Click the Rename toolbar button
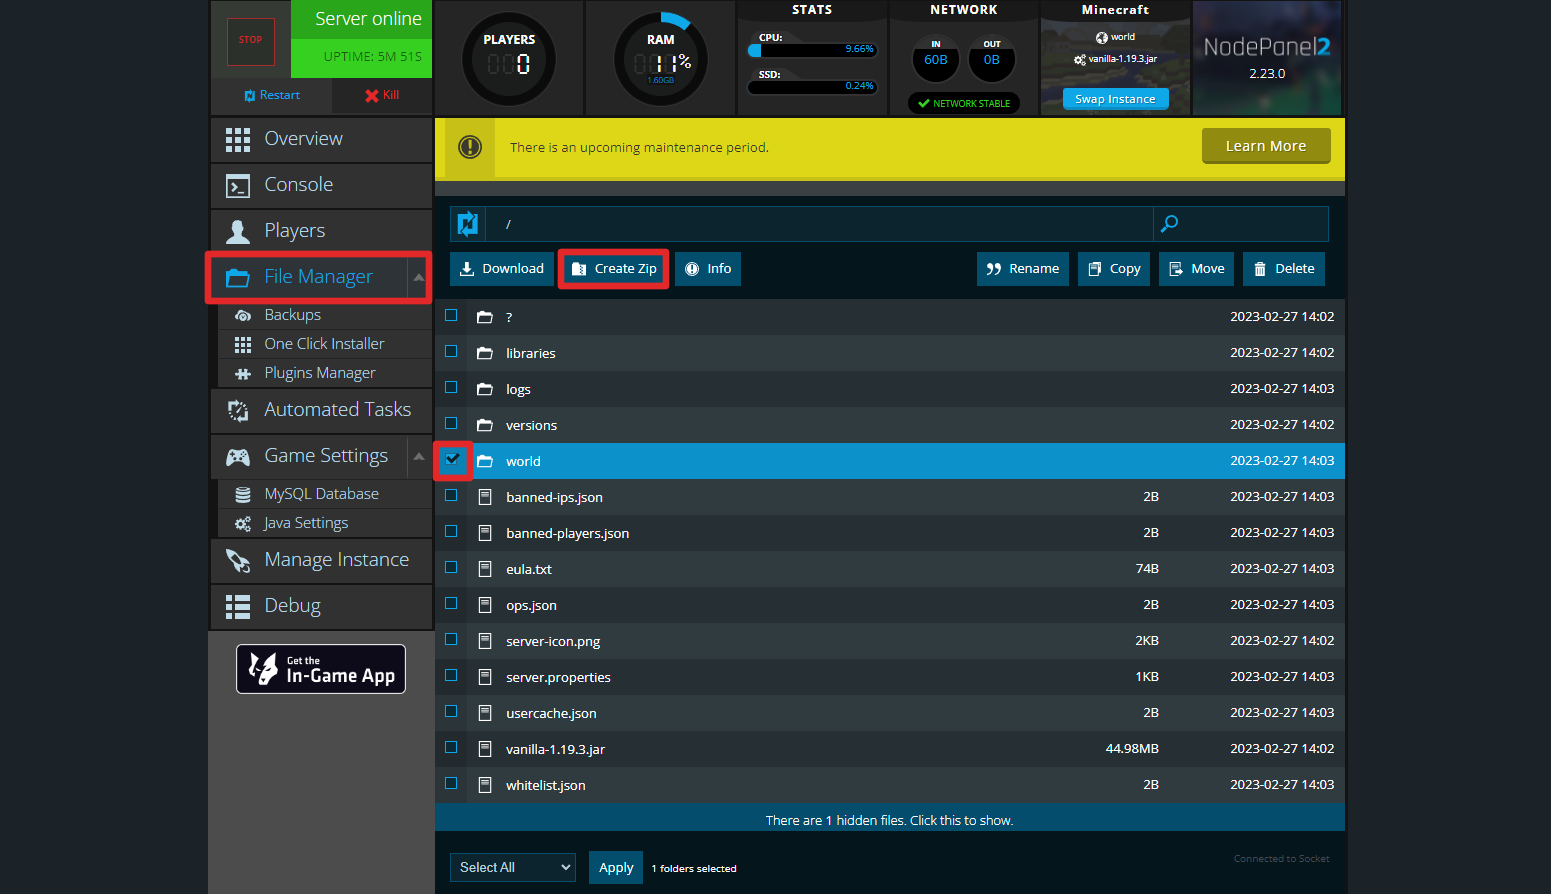This screenshot has width=1551, height=894. [1022, 269]
